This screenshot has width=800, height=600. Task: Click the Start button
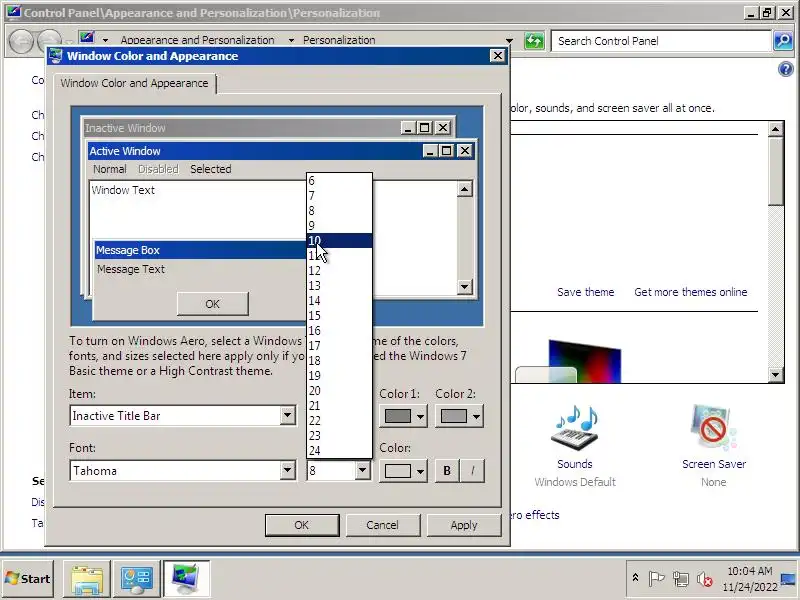coord(28,579)
